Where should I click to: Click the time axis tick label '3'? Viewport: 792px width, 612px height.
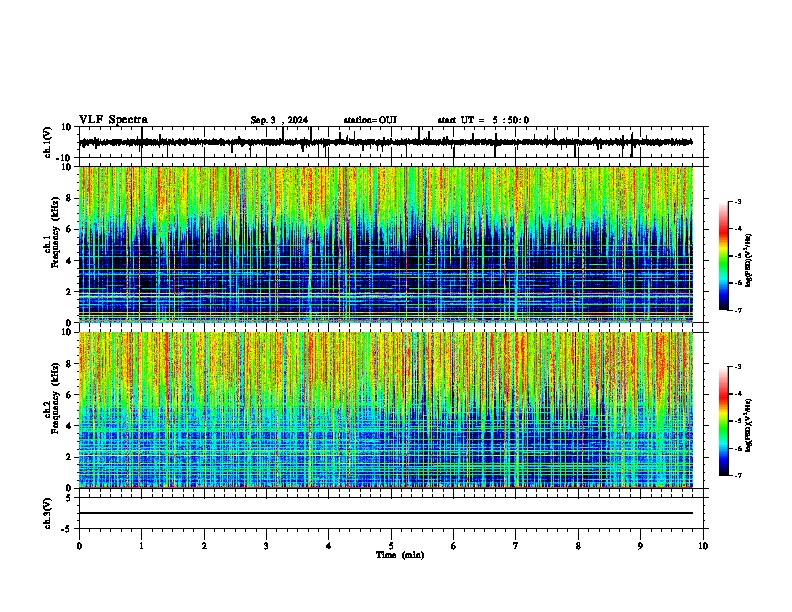point(266,546)
